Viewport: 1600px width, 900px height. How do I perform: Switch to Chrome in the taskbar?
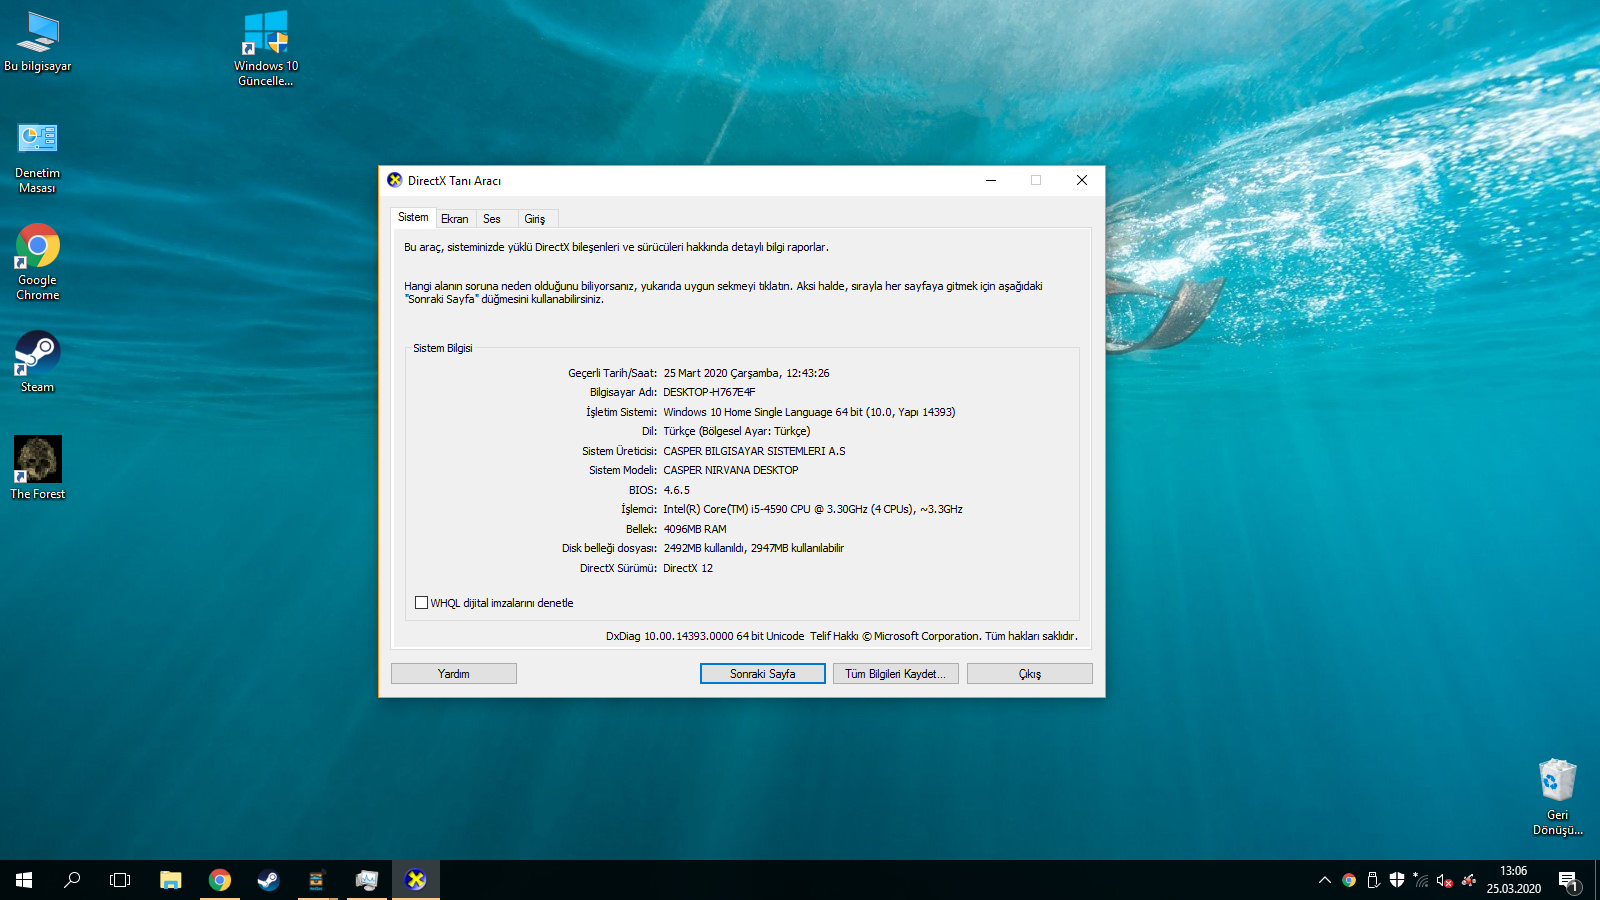pos(220,880)
